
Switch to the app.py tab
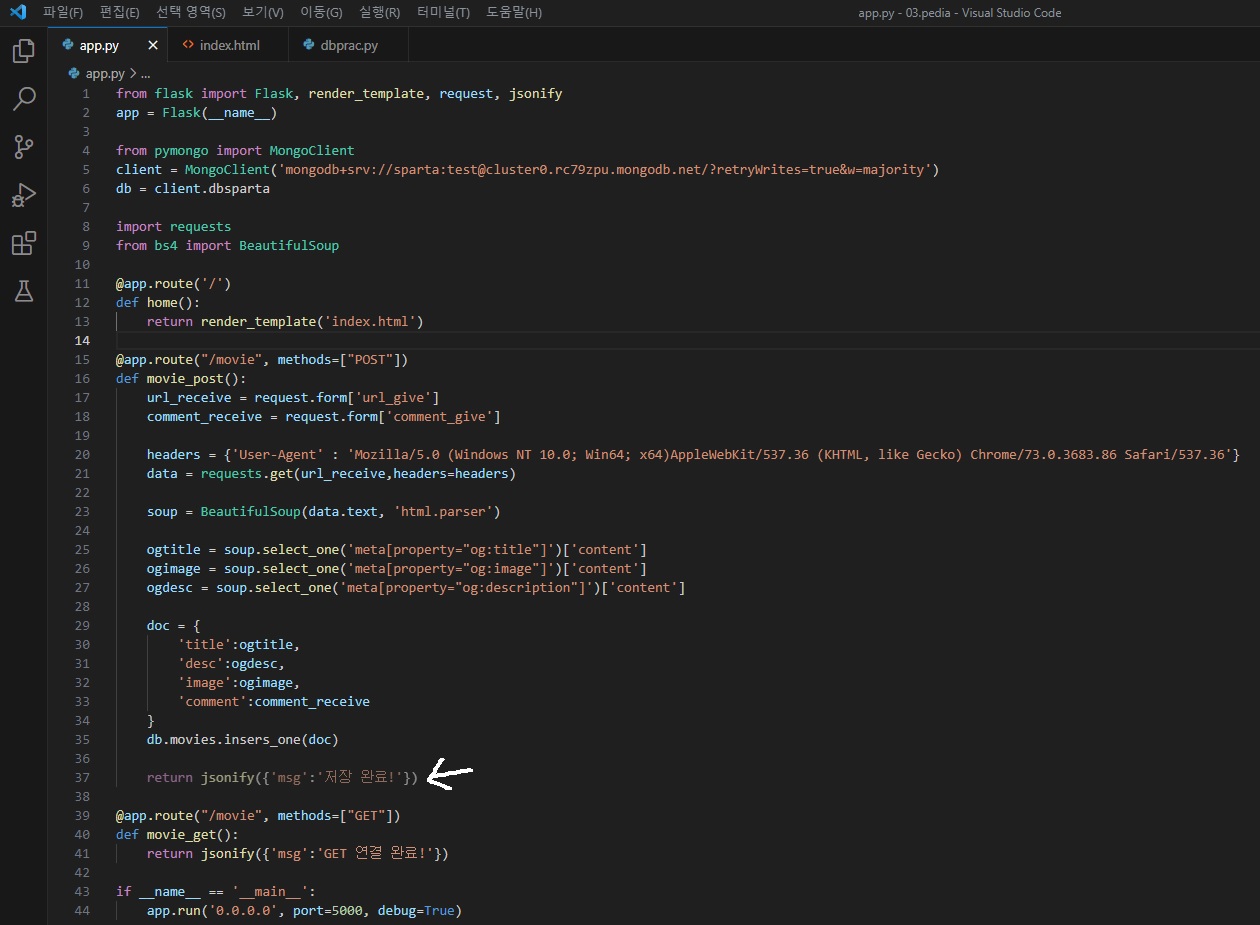pyautogui.click(x=108, y=46)
